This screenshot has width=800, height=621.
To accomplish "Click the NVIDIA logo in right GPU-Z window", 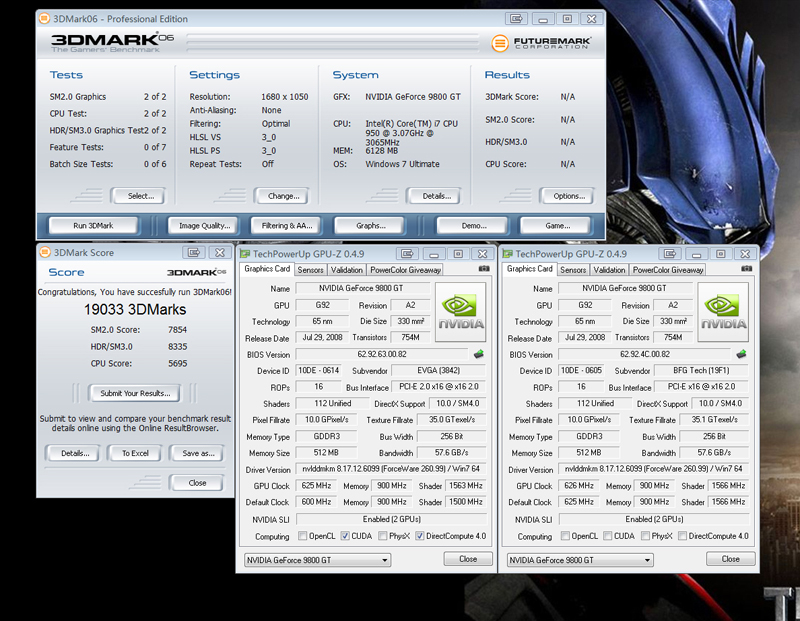I will [x=723, y=312].
